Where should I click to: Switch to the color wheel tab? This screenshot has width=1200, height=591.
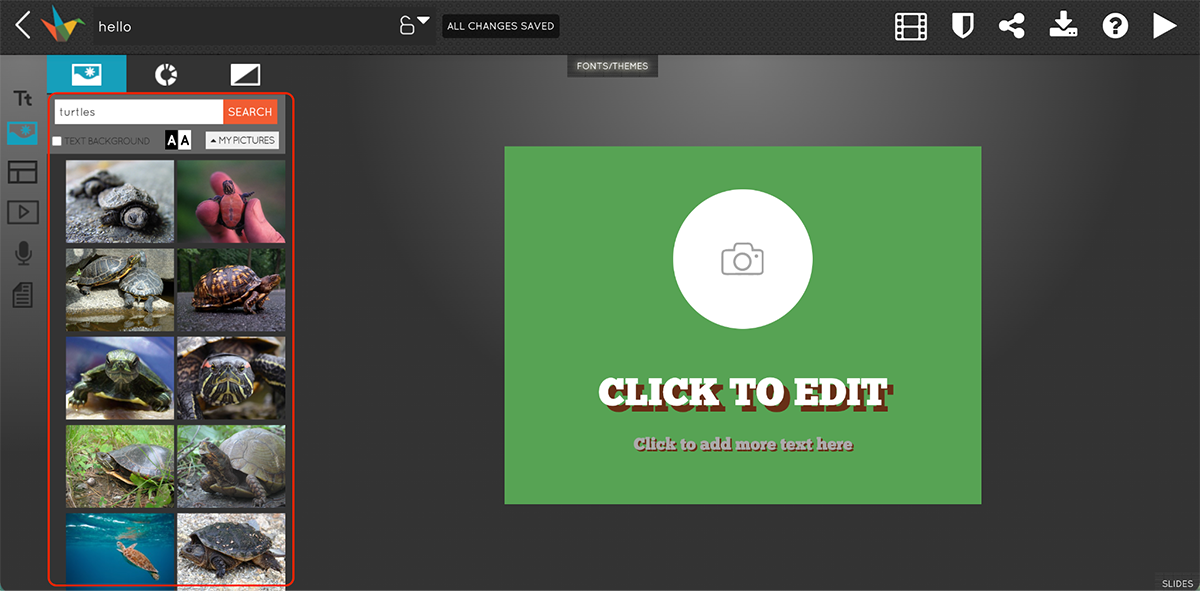165,74
